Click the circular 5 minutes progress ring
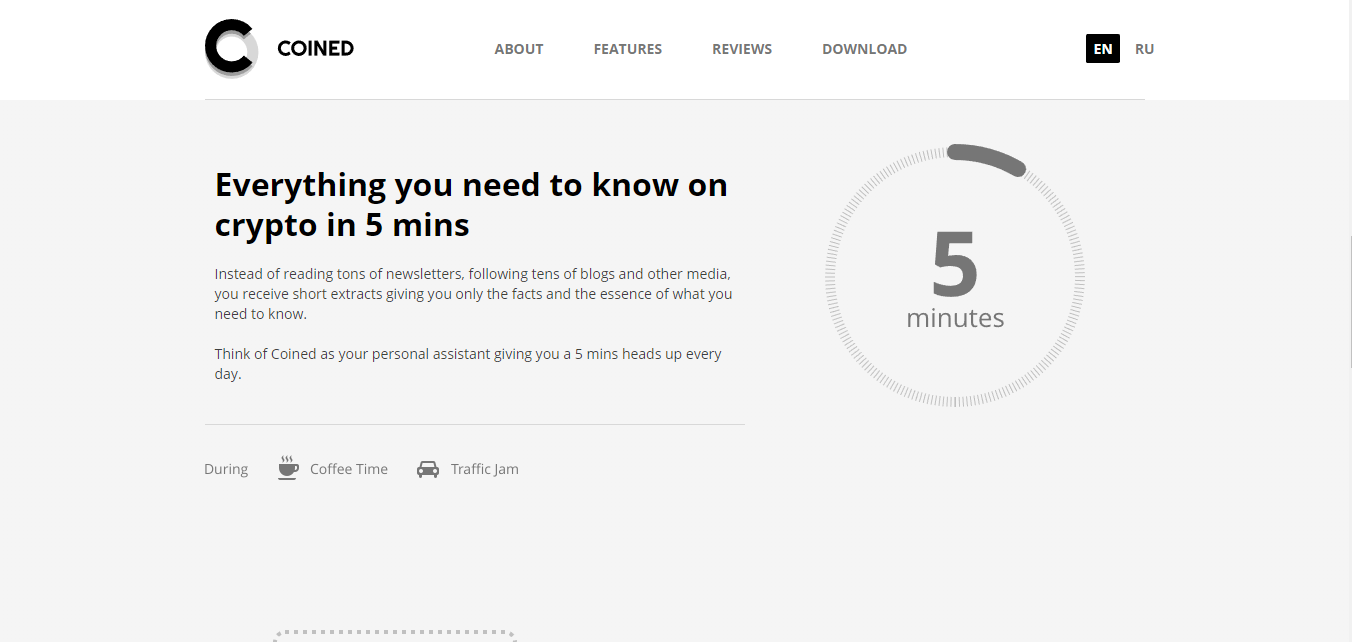This screenshot has width=1352, height=642. point(955,275)
